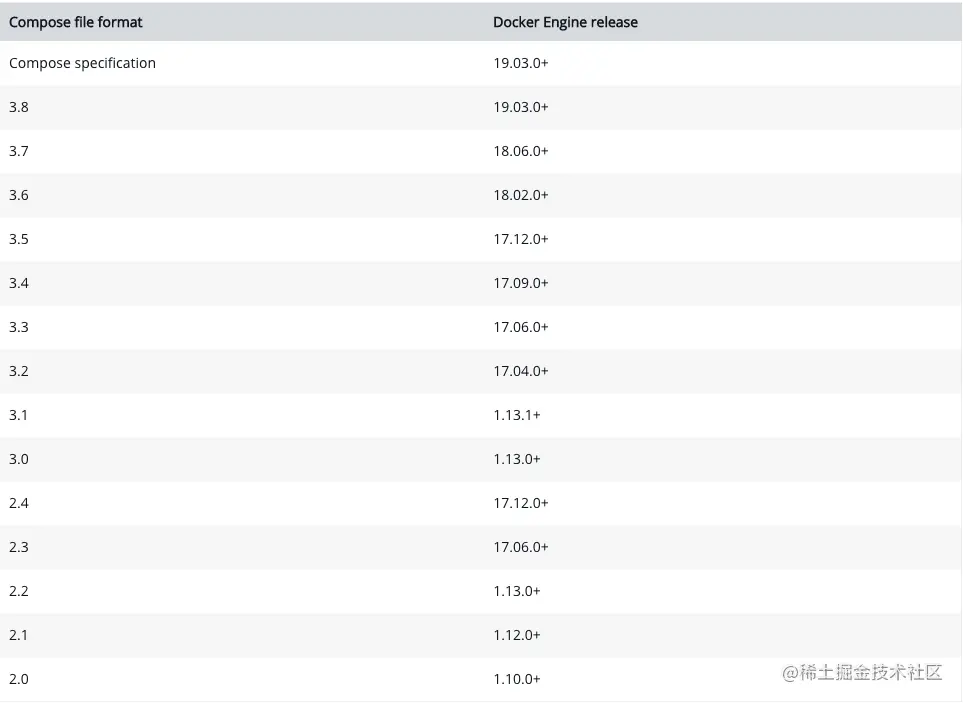Select the "Compose specification" table cell
The image size is (963, 703).
(83, 63)
